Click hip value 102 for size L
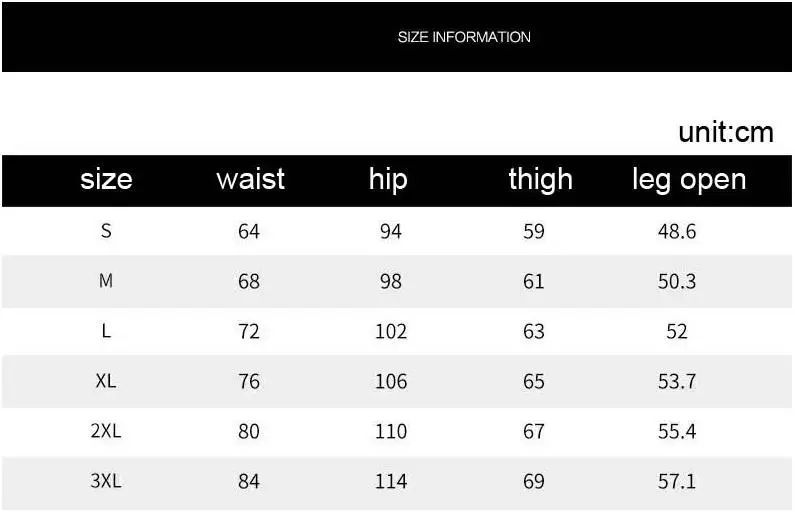This screenshot has height=513, width=795. (391, 332)
